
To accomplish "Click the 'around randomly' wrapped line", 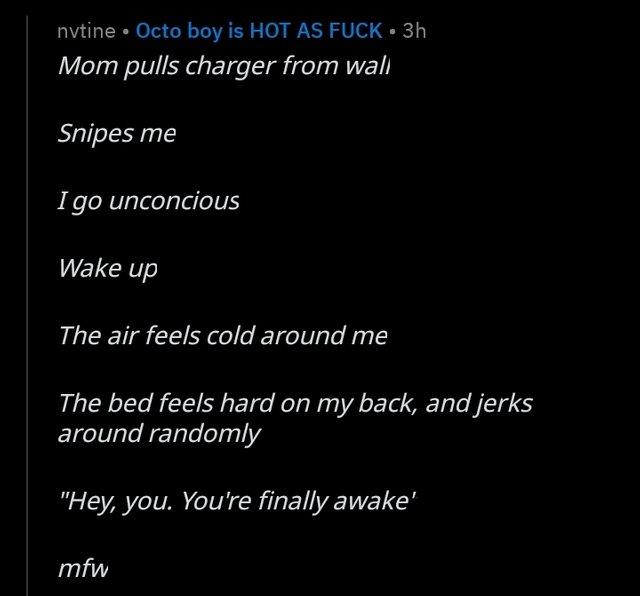I will click(160, 433).
